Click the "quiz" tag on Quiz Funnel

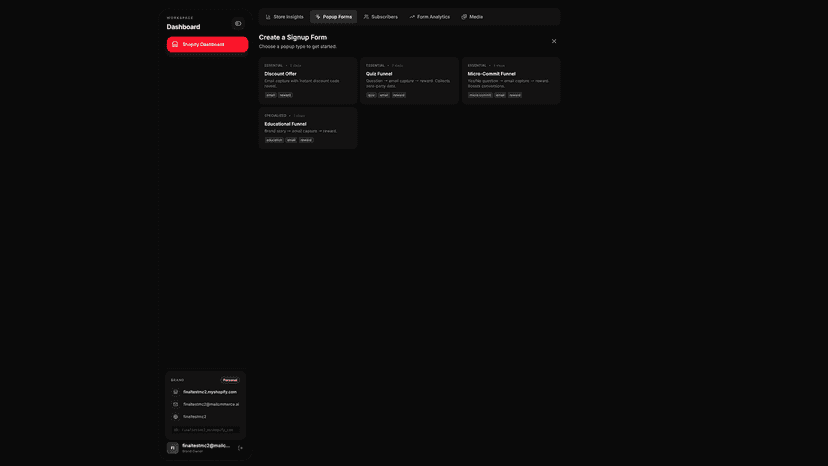point(371,95)
